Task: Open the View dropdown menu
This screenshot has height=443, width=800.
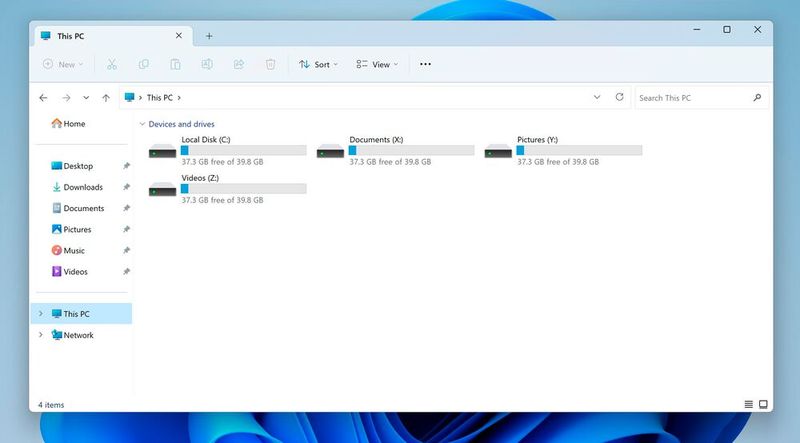Action: [377, 64]
